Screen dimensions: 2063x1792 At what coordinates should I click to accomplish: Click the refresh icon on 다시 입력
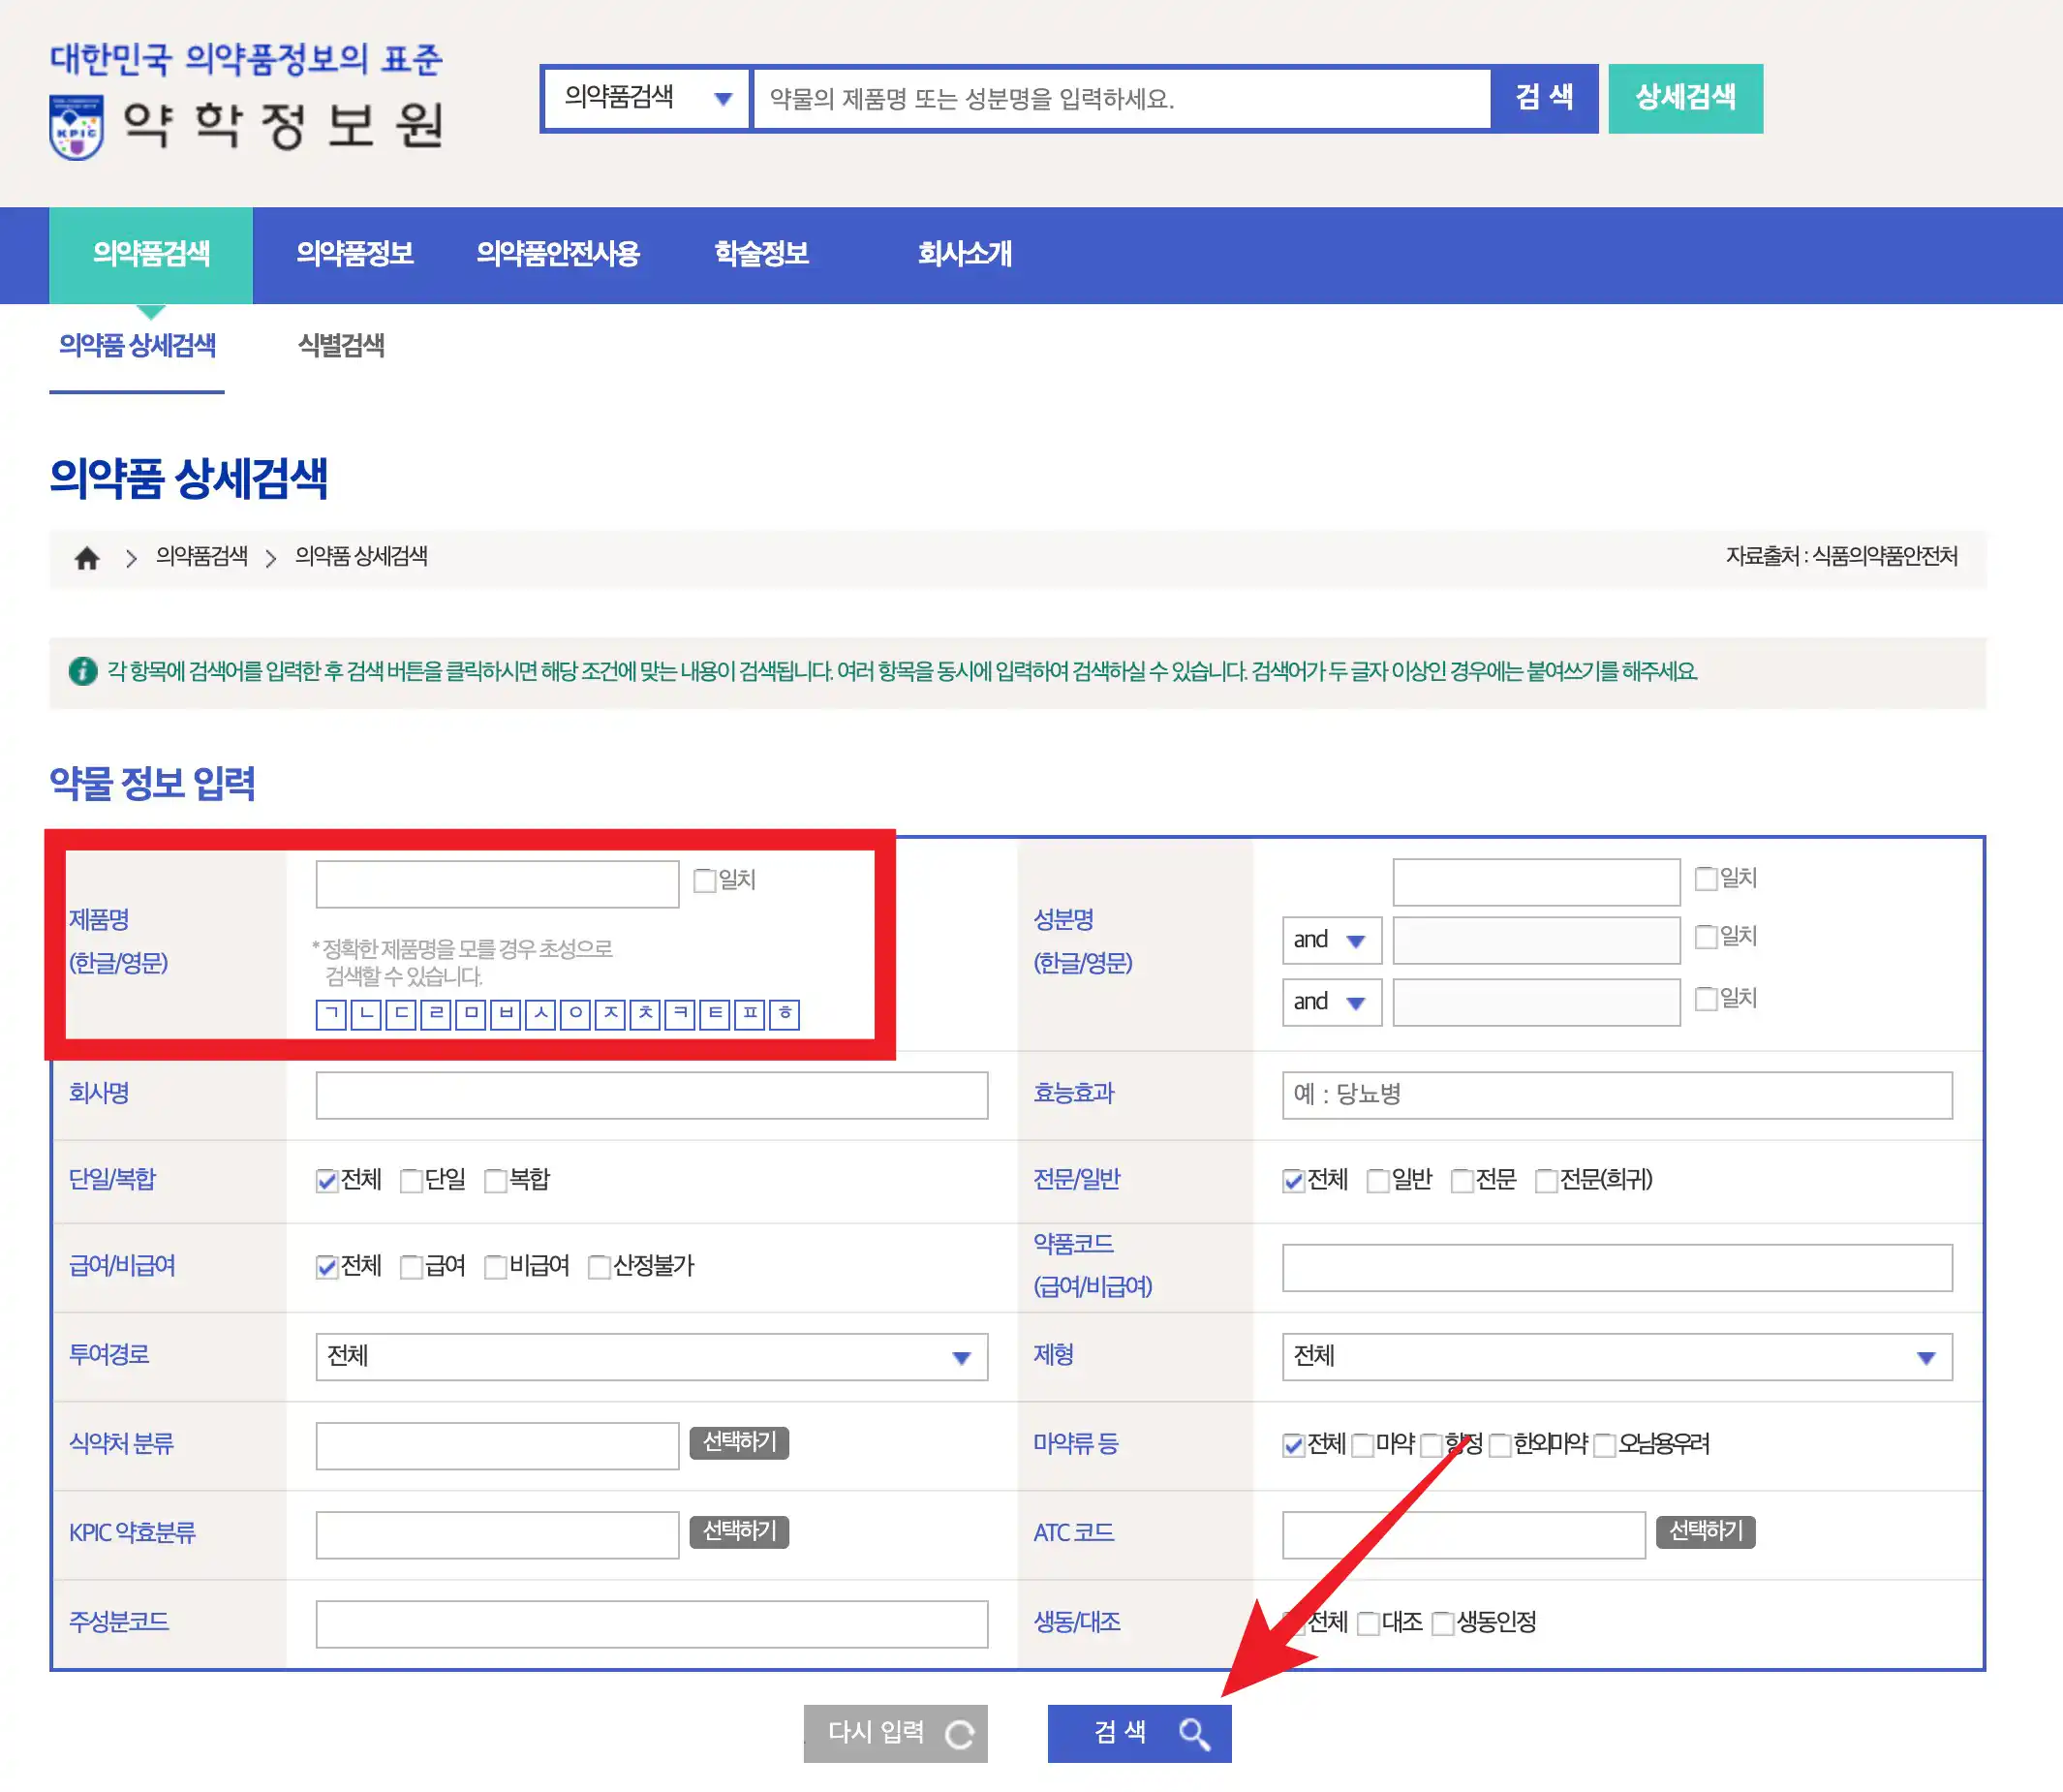[959, 1733]
